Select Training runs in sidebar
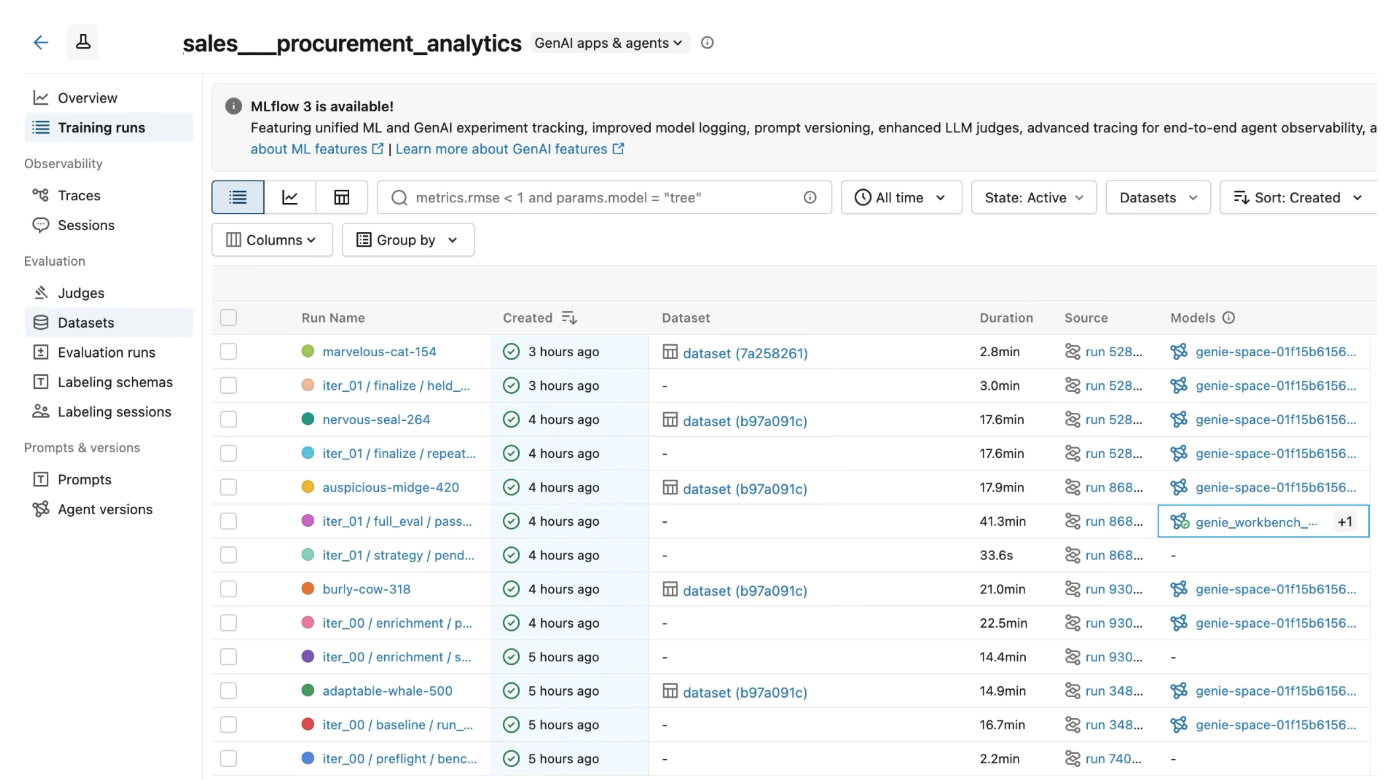 (109, 128)
